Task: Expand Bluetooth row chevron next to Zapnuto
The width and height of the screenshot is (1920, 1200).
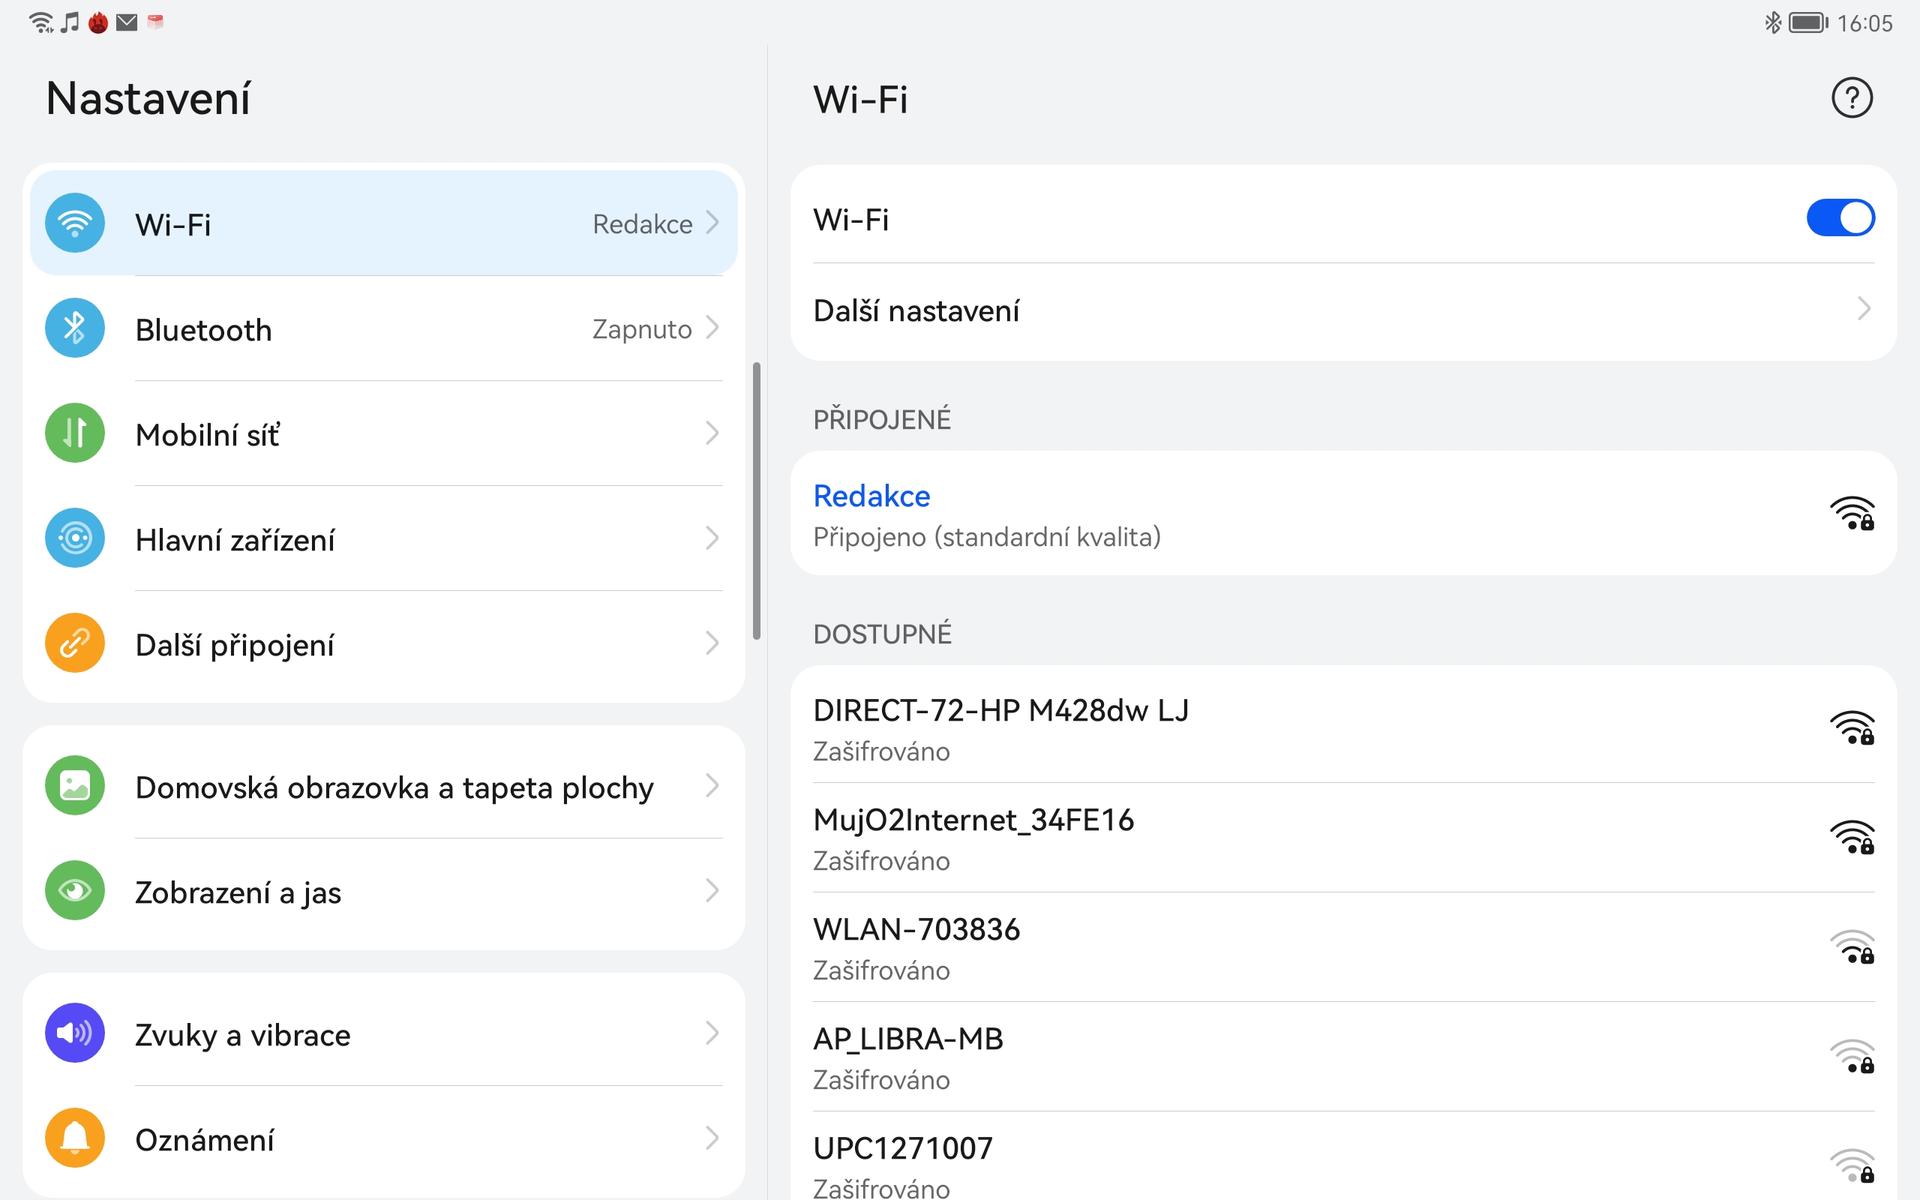Action: (x=712, y=327)
